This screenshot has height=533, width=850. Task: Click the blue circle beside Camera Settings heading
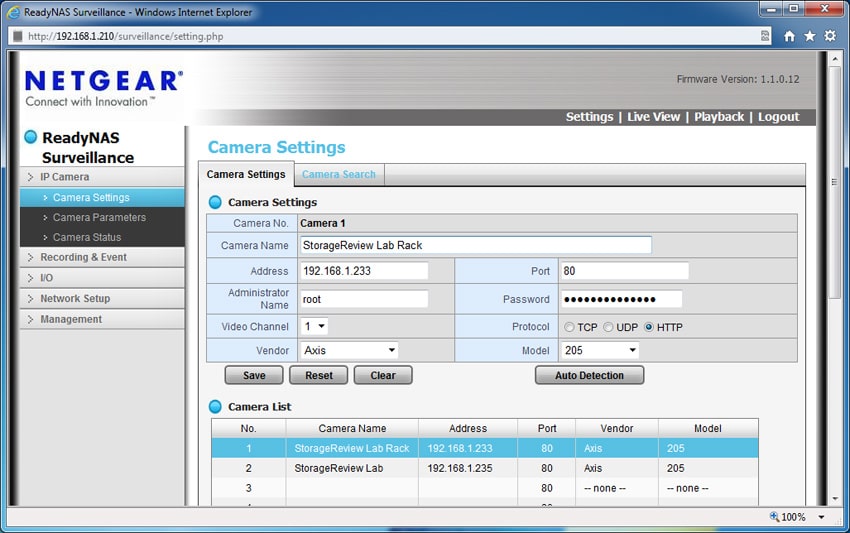215,202
